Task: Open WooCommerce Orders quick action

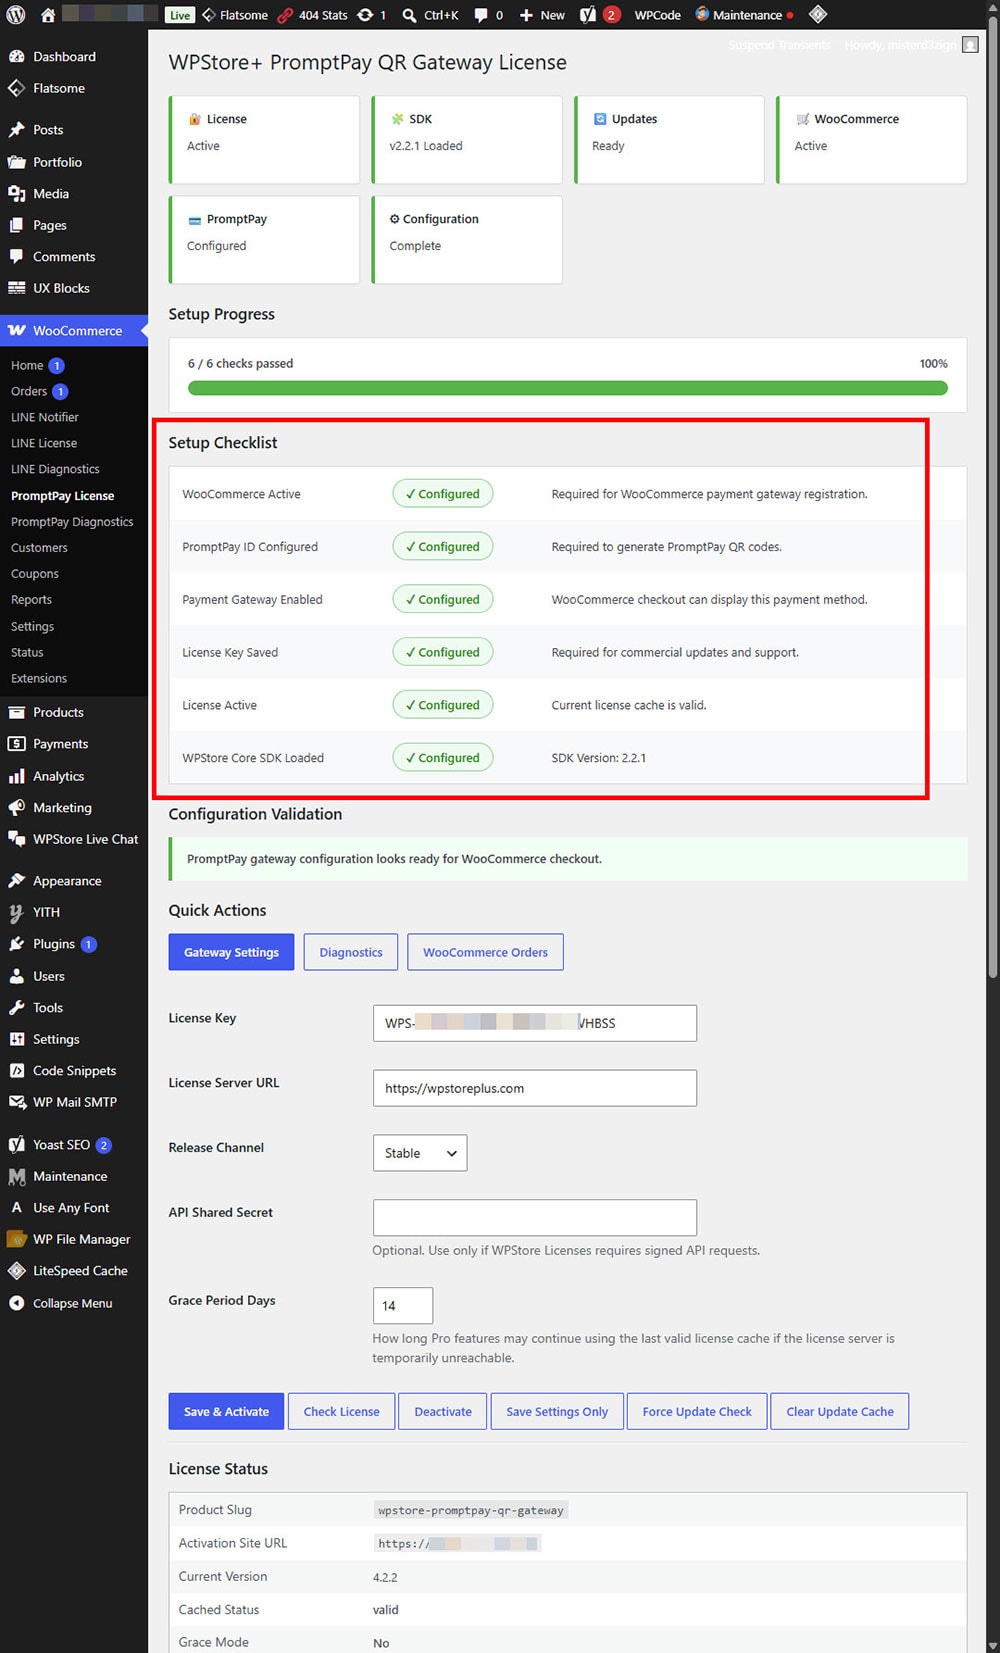Action: (485, 952)
